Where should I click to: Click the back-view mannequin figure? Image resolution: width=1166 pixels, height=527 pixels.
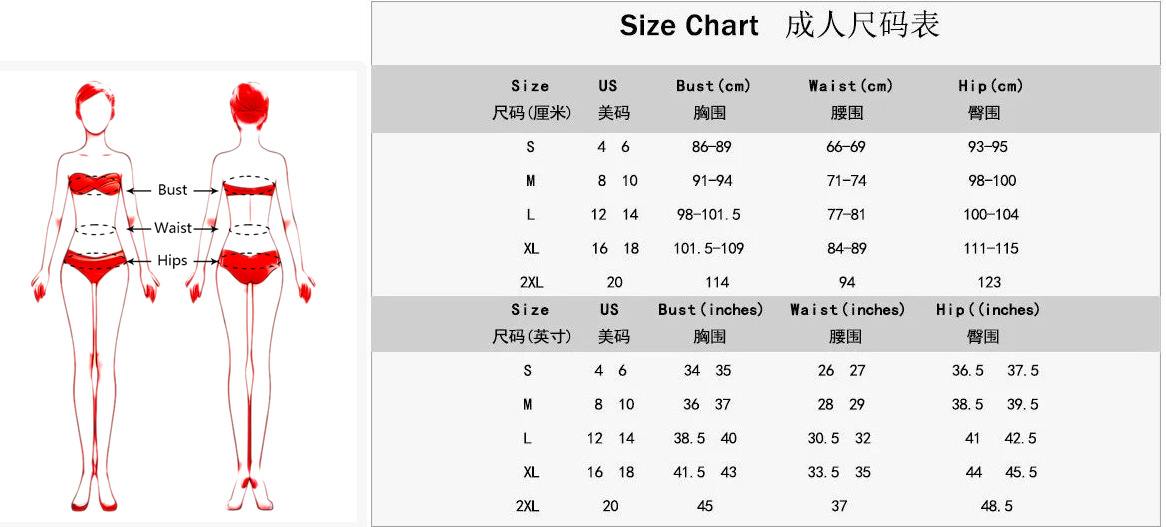[250, 290]
